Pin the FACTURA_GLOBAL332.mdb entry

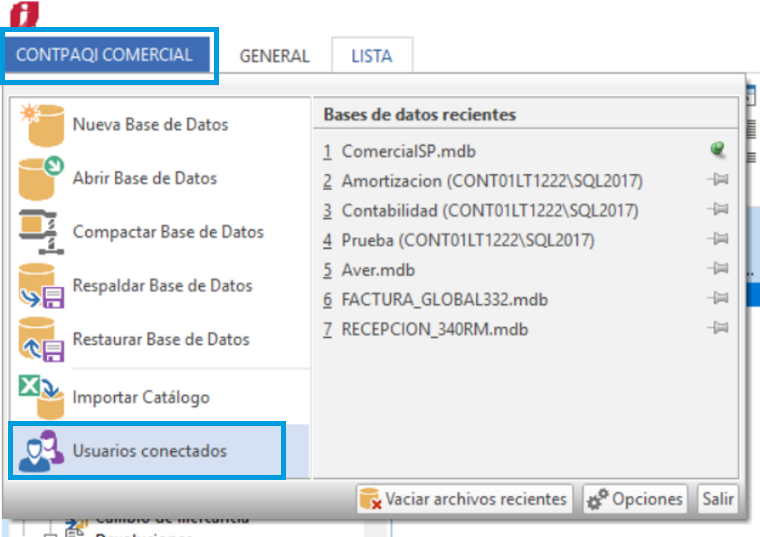tap(718, 298)
